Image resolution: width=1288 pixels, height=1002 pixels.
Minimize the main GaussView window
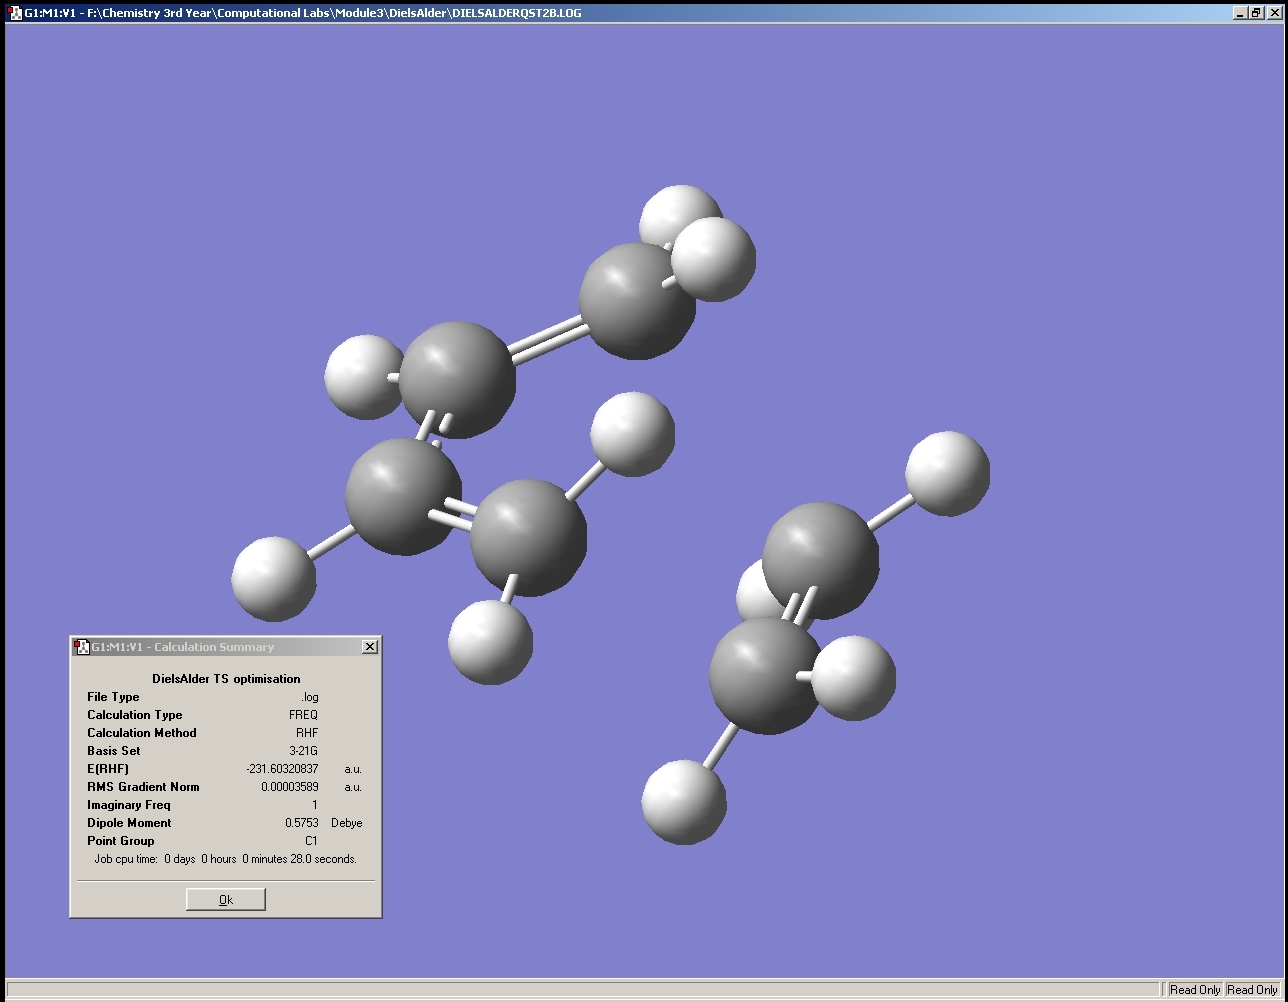tap(1240, 13)
